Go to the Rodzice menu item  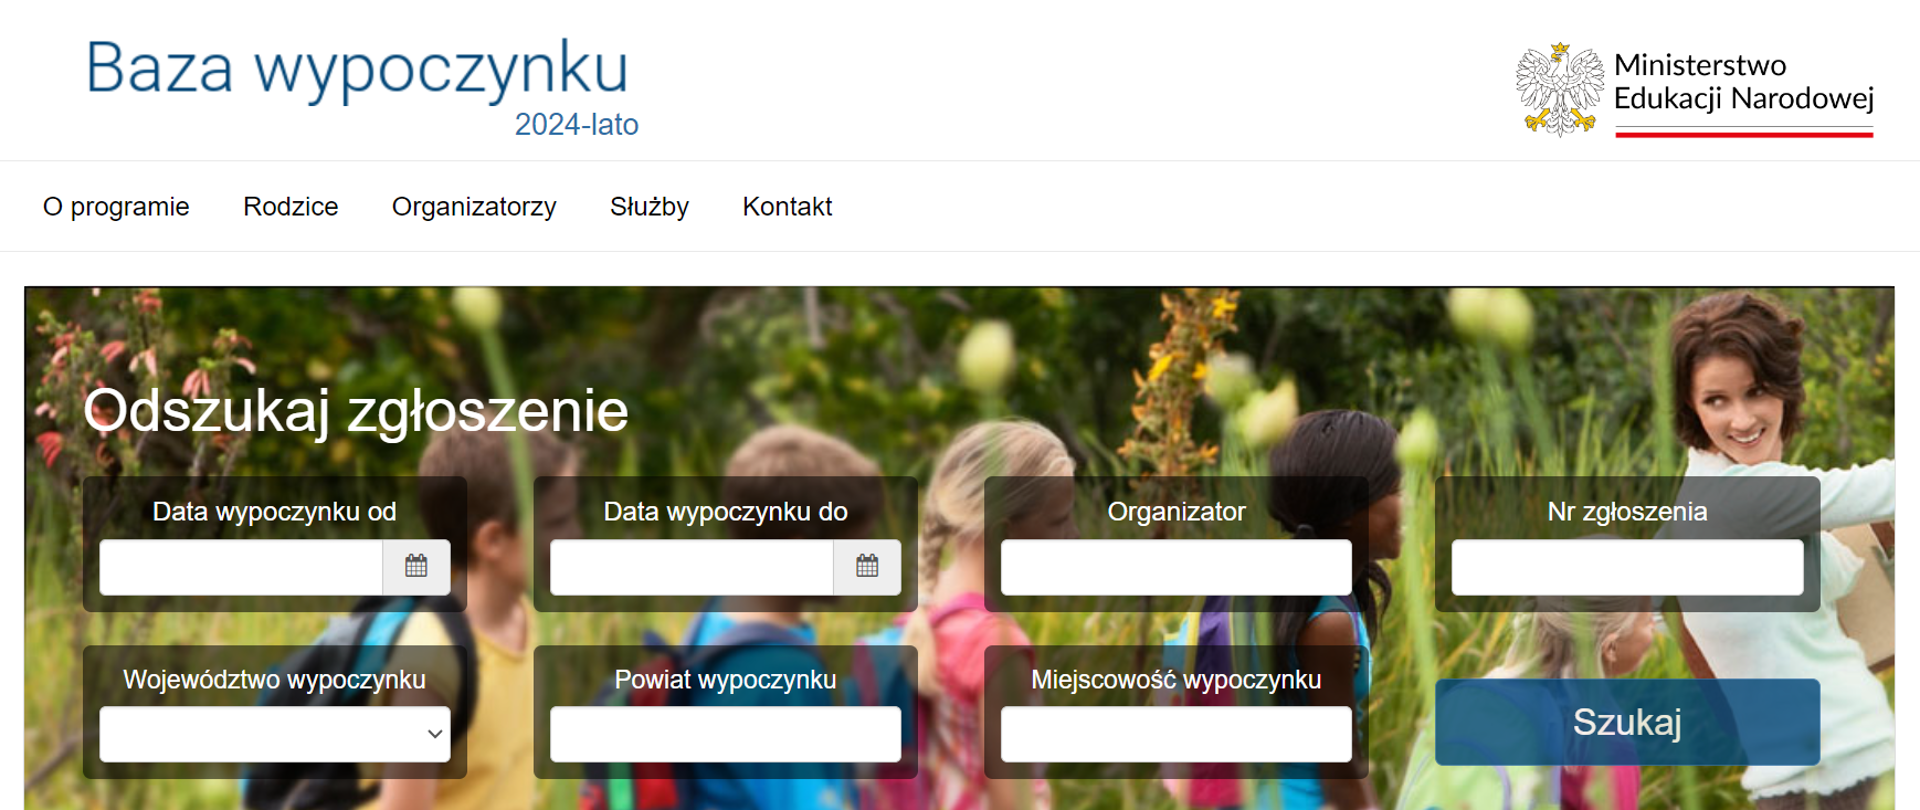(291, 207)
